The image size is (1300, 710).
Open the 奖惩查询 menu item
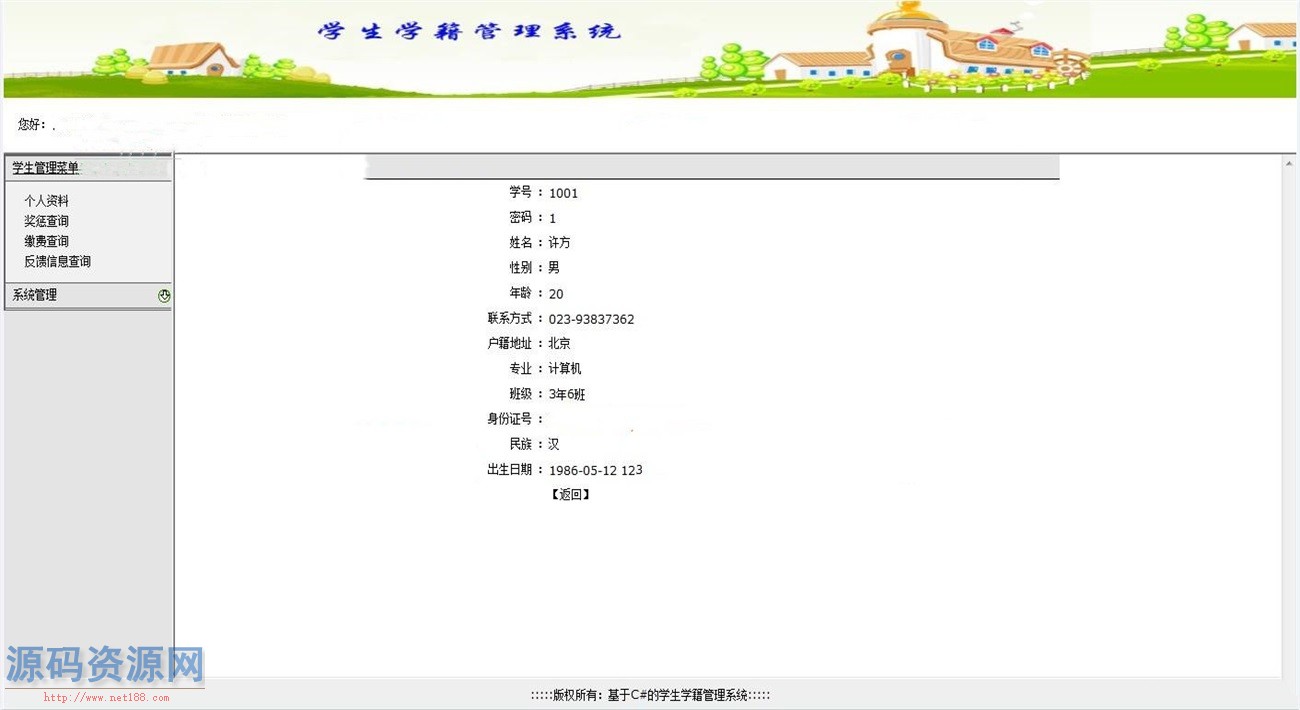click(x=47, y=221)
